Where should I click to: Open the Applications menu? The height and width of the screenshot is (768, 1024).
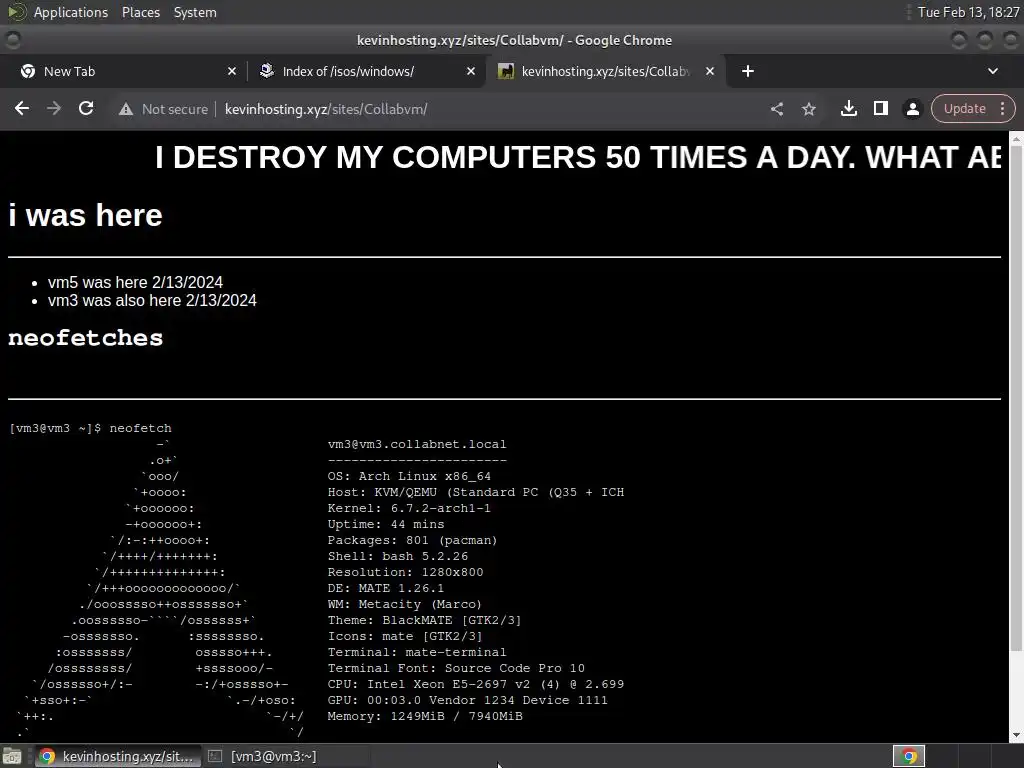pos(71,12)
